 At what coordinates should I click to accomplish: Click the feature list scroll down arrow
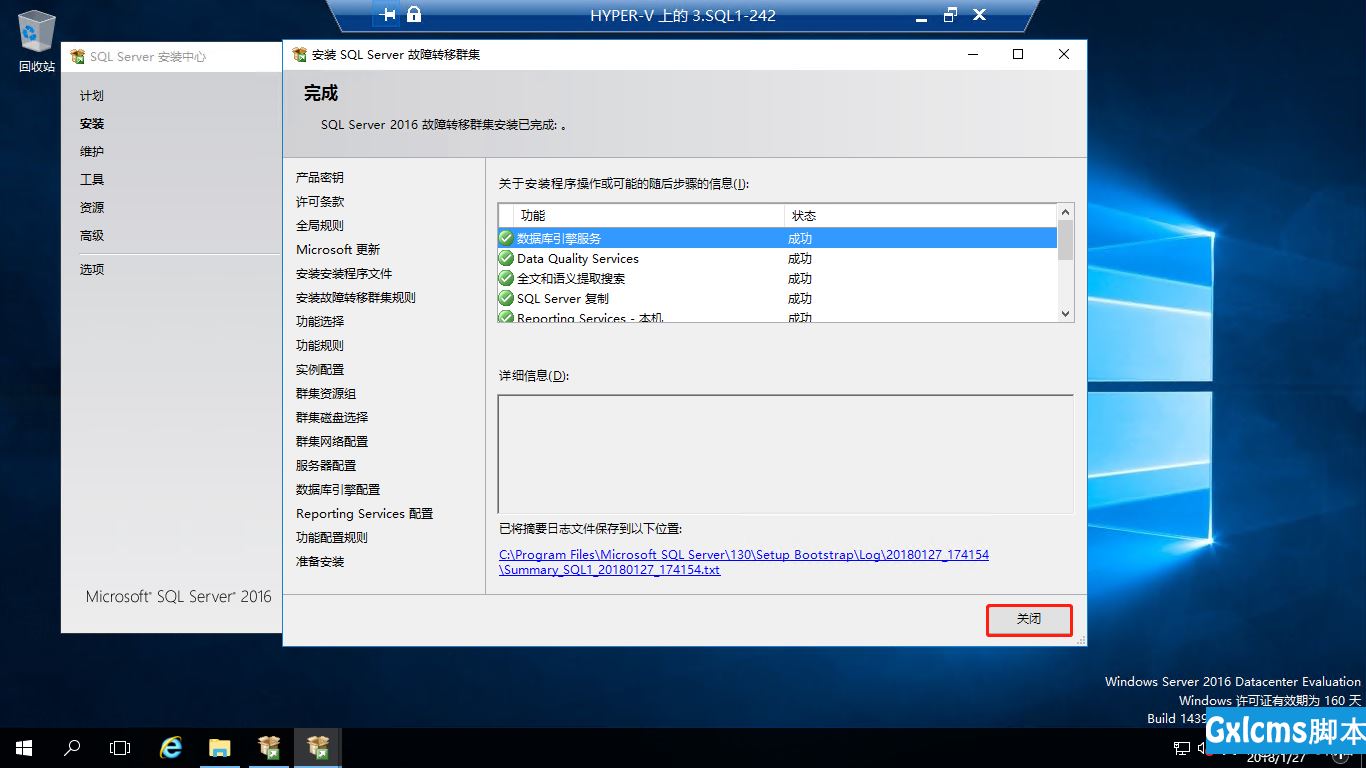click(1065, 314)
